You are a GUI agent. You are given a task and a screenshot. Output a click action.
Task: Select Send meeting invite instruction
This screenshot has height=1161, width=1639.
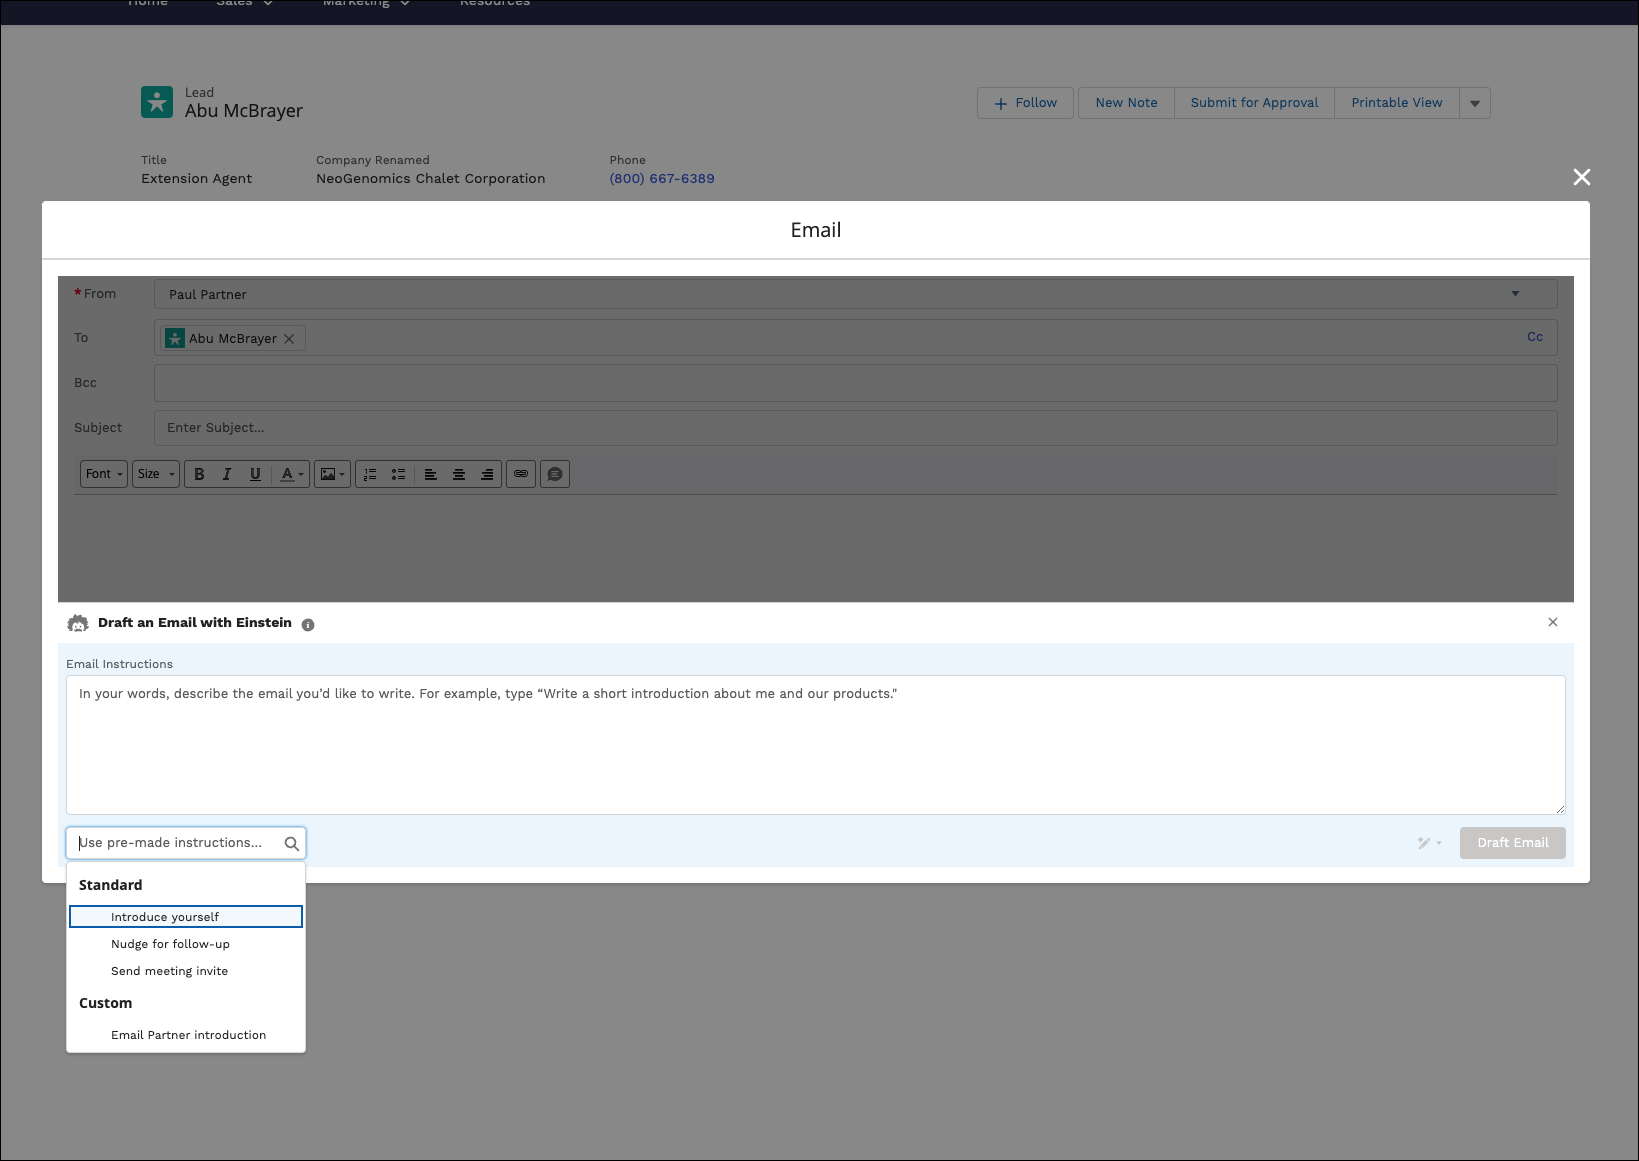pyautogui.click(x=186, y=971)
